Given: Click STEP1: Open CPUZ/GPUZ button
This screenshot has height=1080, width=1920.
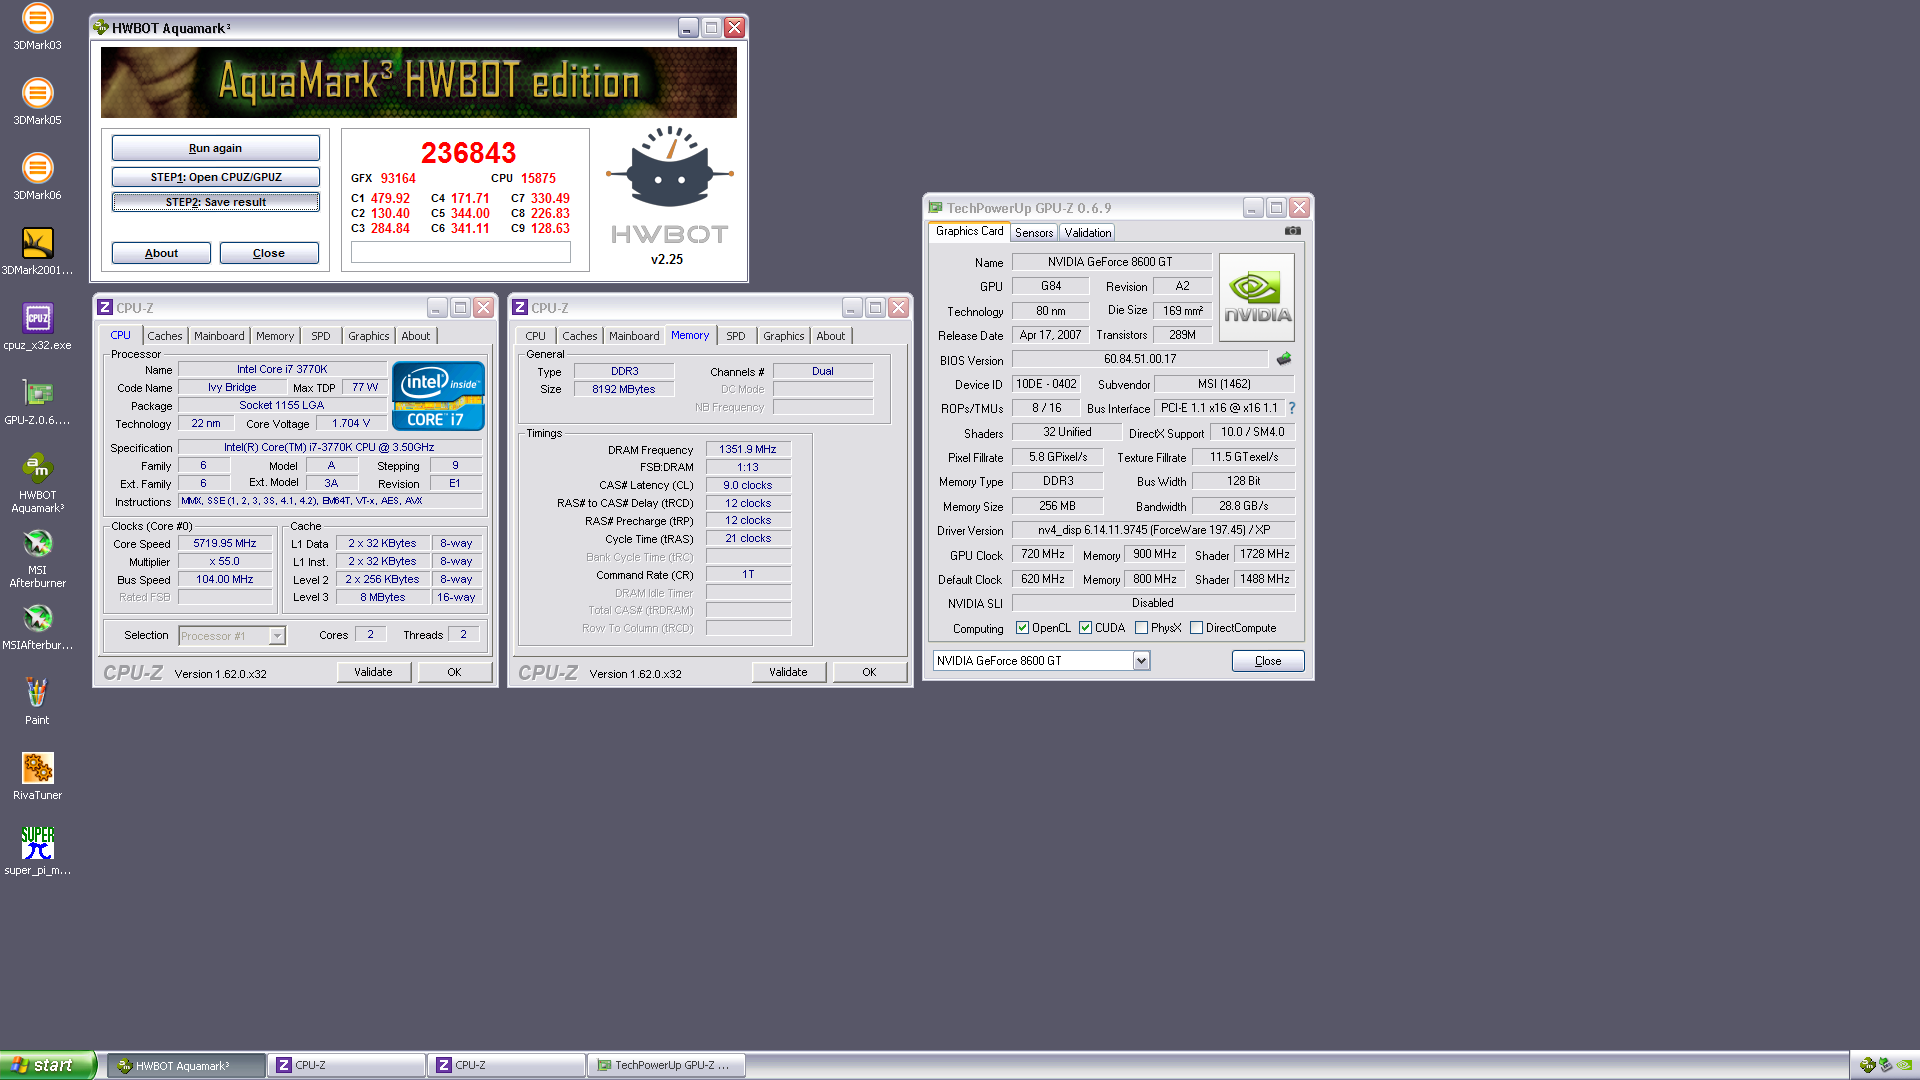Looking at the screenshot, I should tap(216, 177).
